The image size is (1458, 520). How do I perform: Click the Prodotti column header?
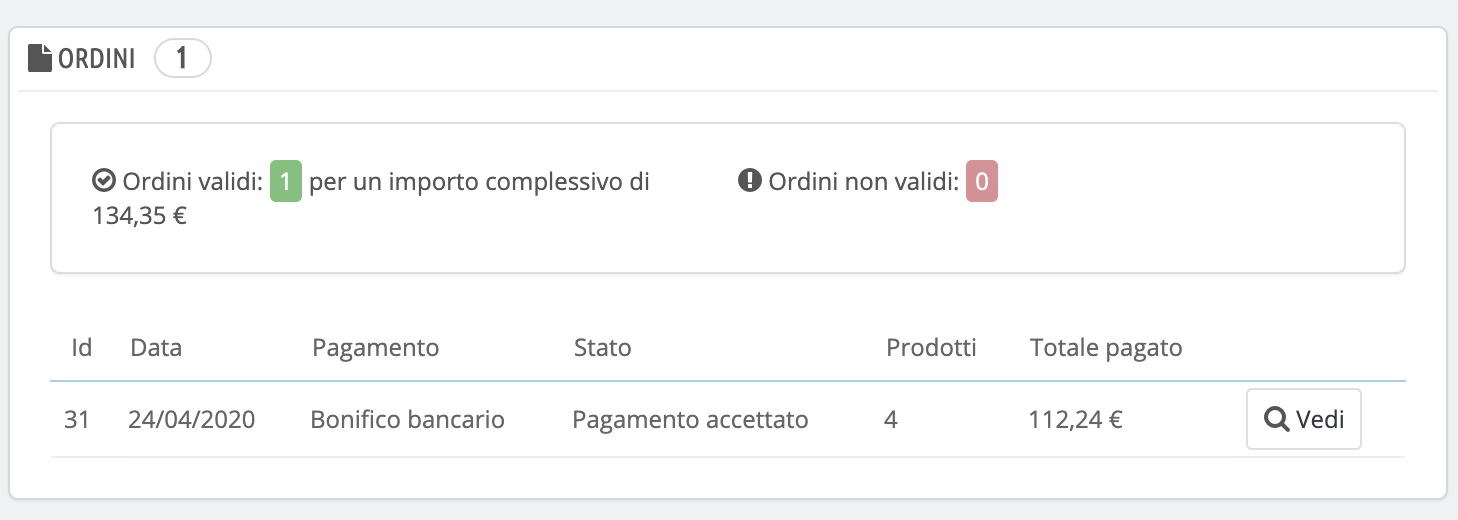click(x=931, y=348)
